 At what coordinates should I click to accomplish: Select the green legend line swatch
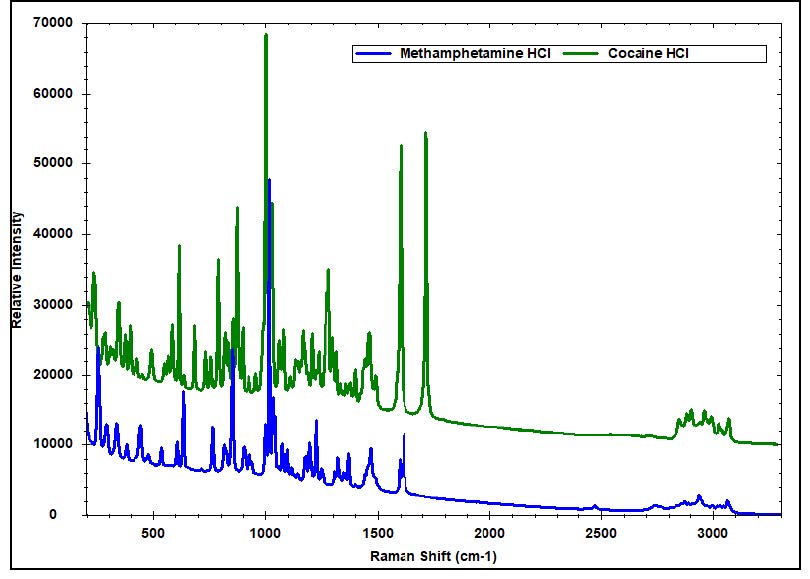pos(583,53)
